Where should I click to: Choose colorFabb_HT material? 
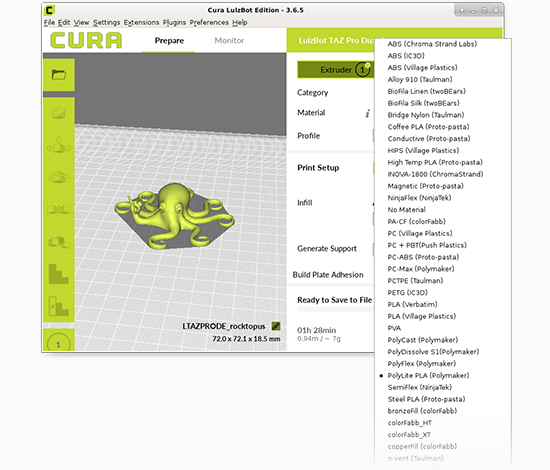(x=443, y=423)
